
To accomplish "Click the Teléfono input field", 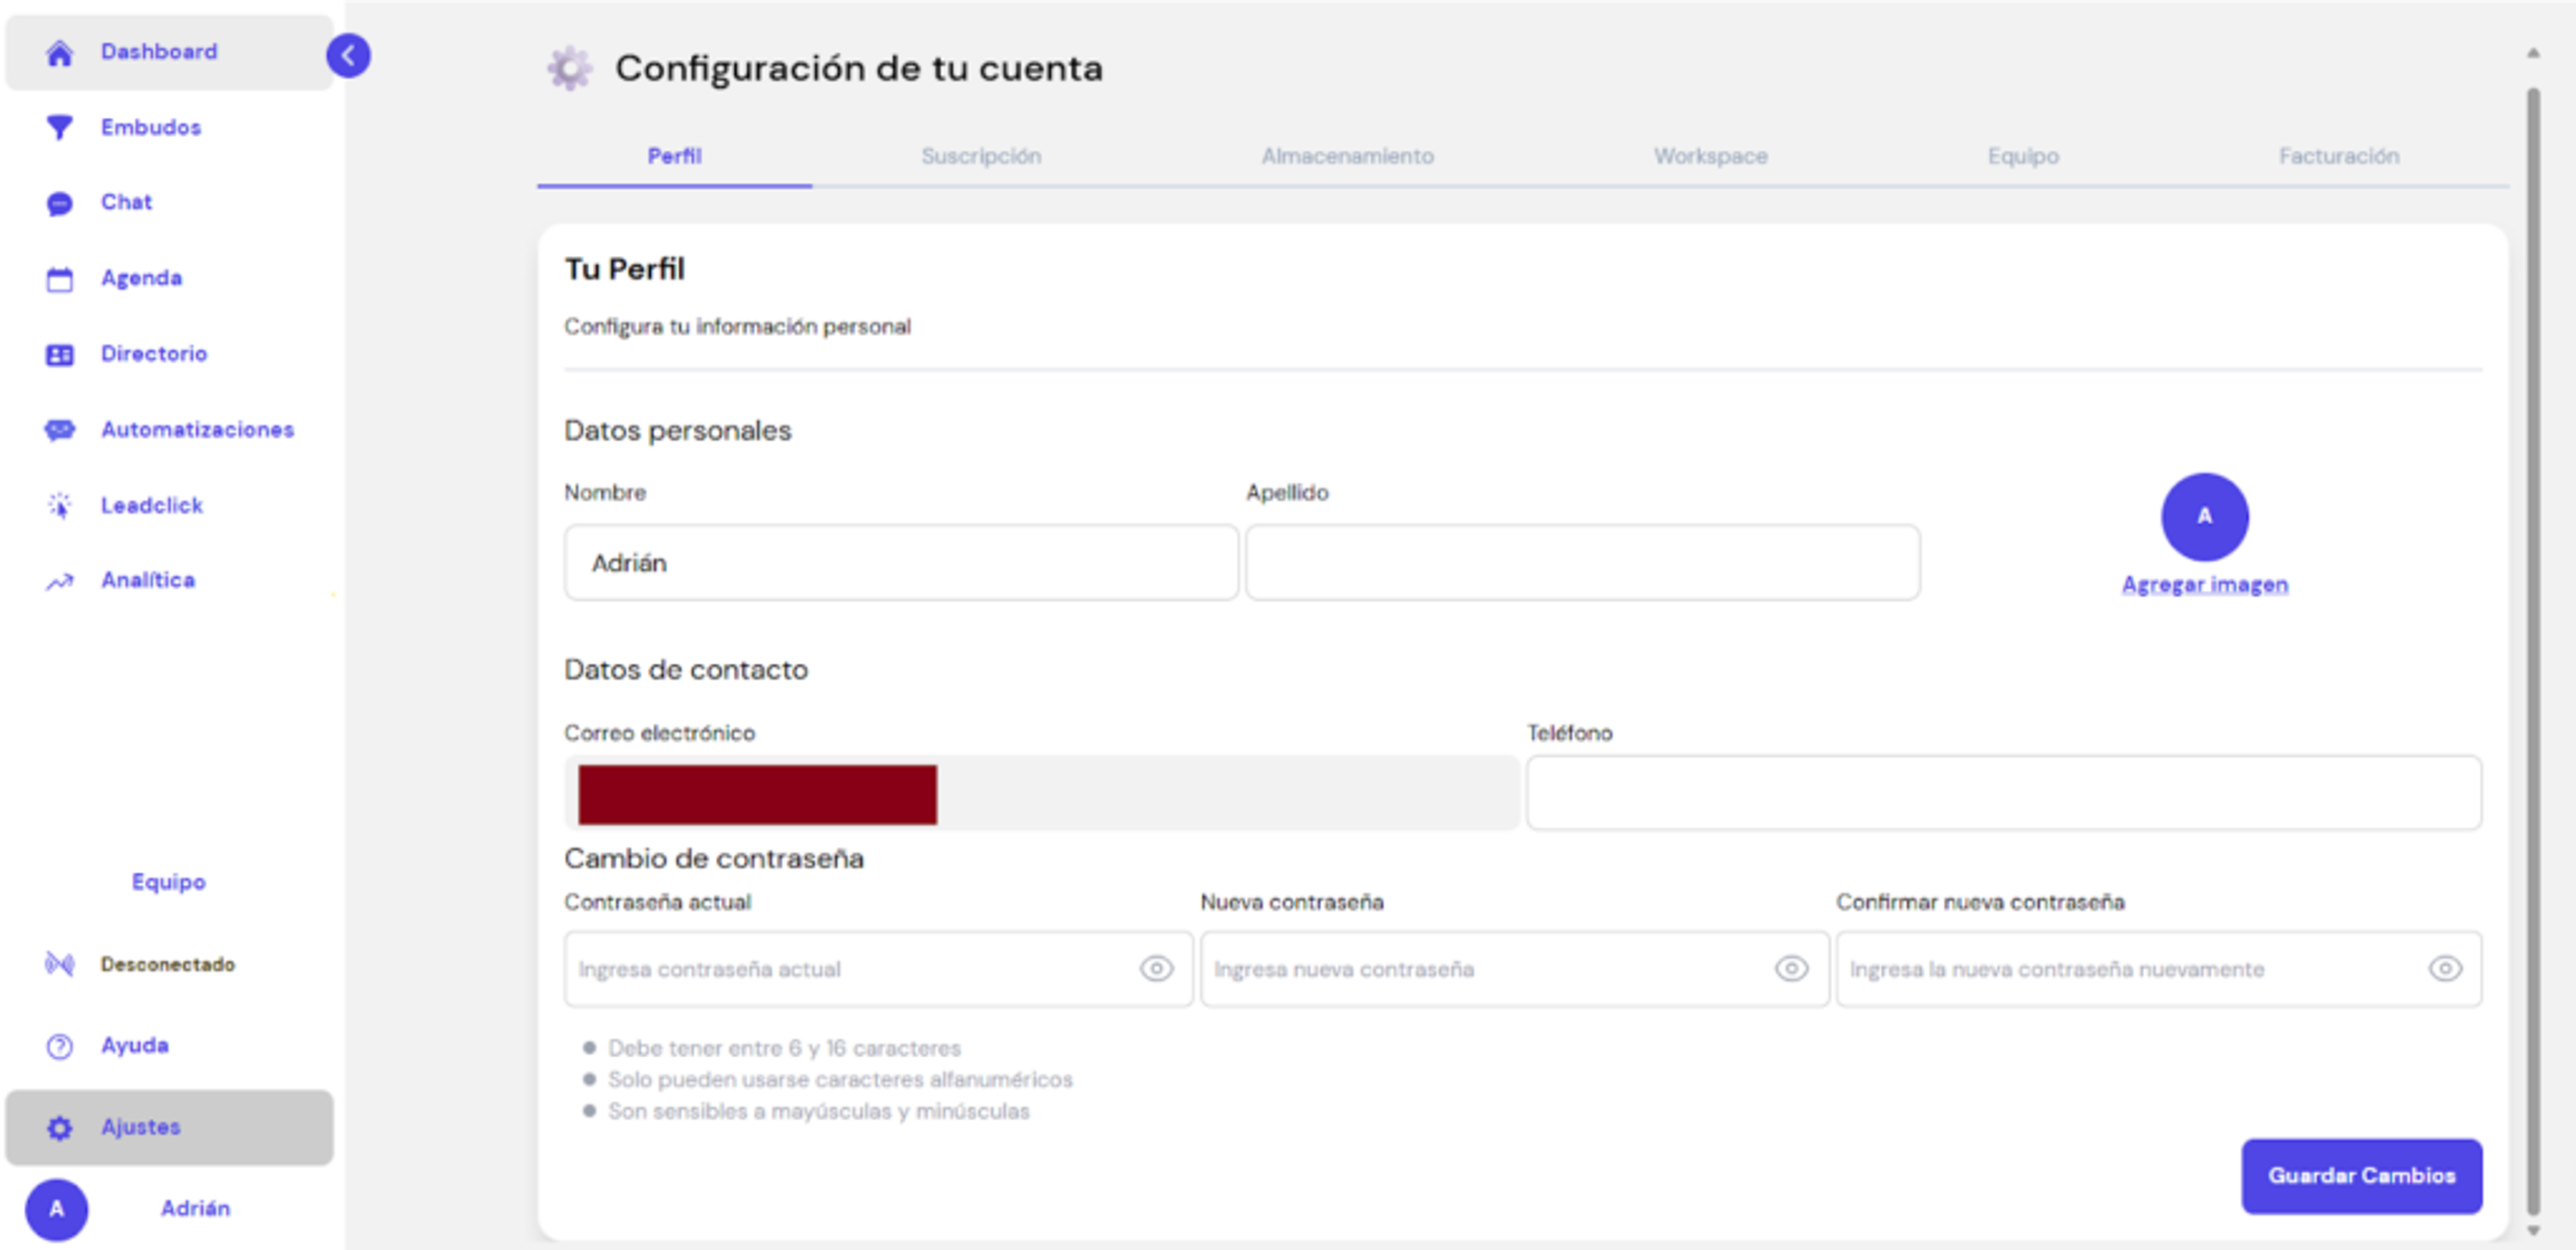I will pos(2003,793).
